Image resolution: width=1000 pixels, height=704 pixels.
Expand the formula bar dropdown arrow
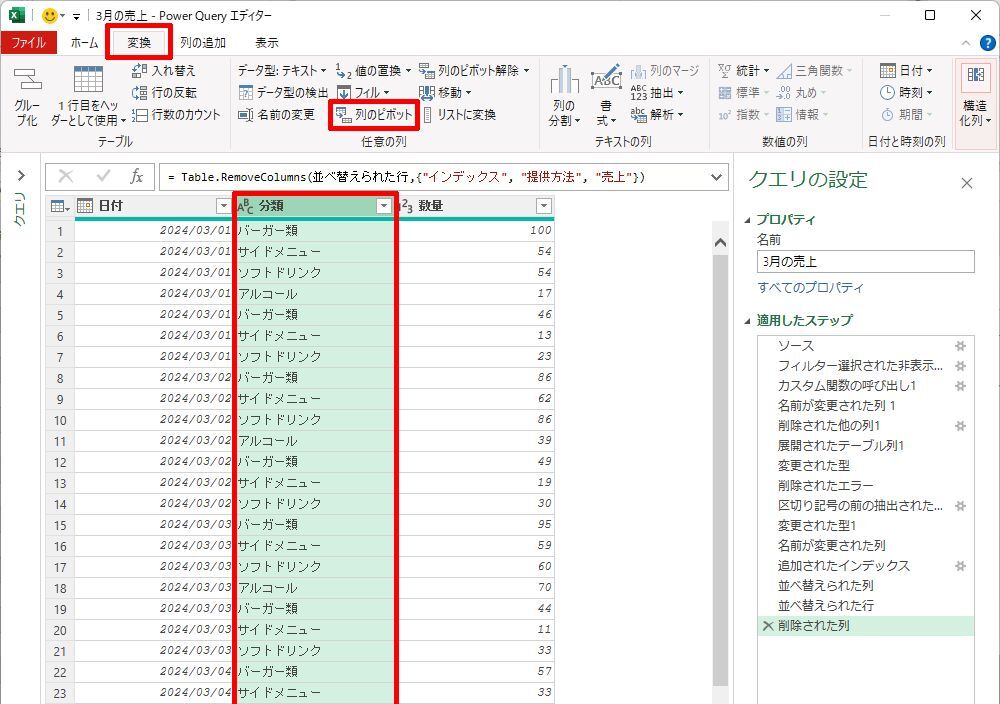[716, 177]
